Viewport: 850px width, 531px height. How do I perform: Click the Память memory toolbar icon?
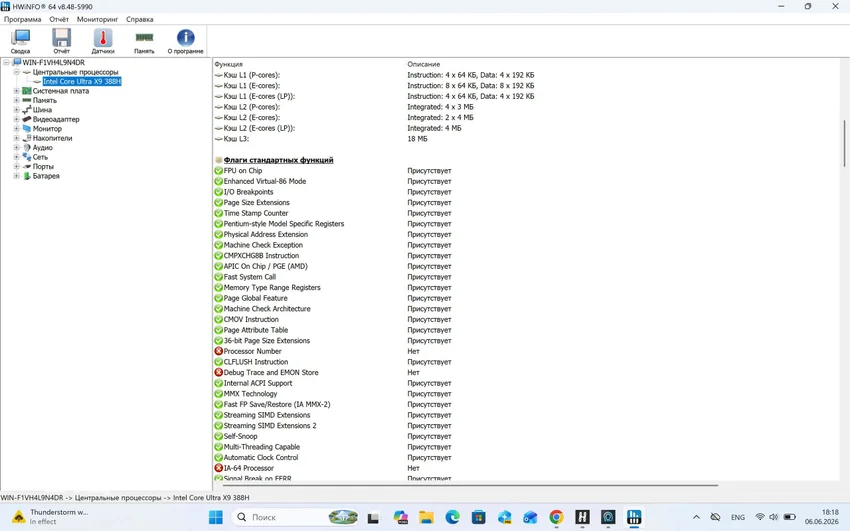(144, 41)
